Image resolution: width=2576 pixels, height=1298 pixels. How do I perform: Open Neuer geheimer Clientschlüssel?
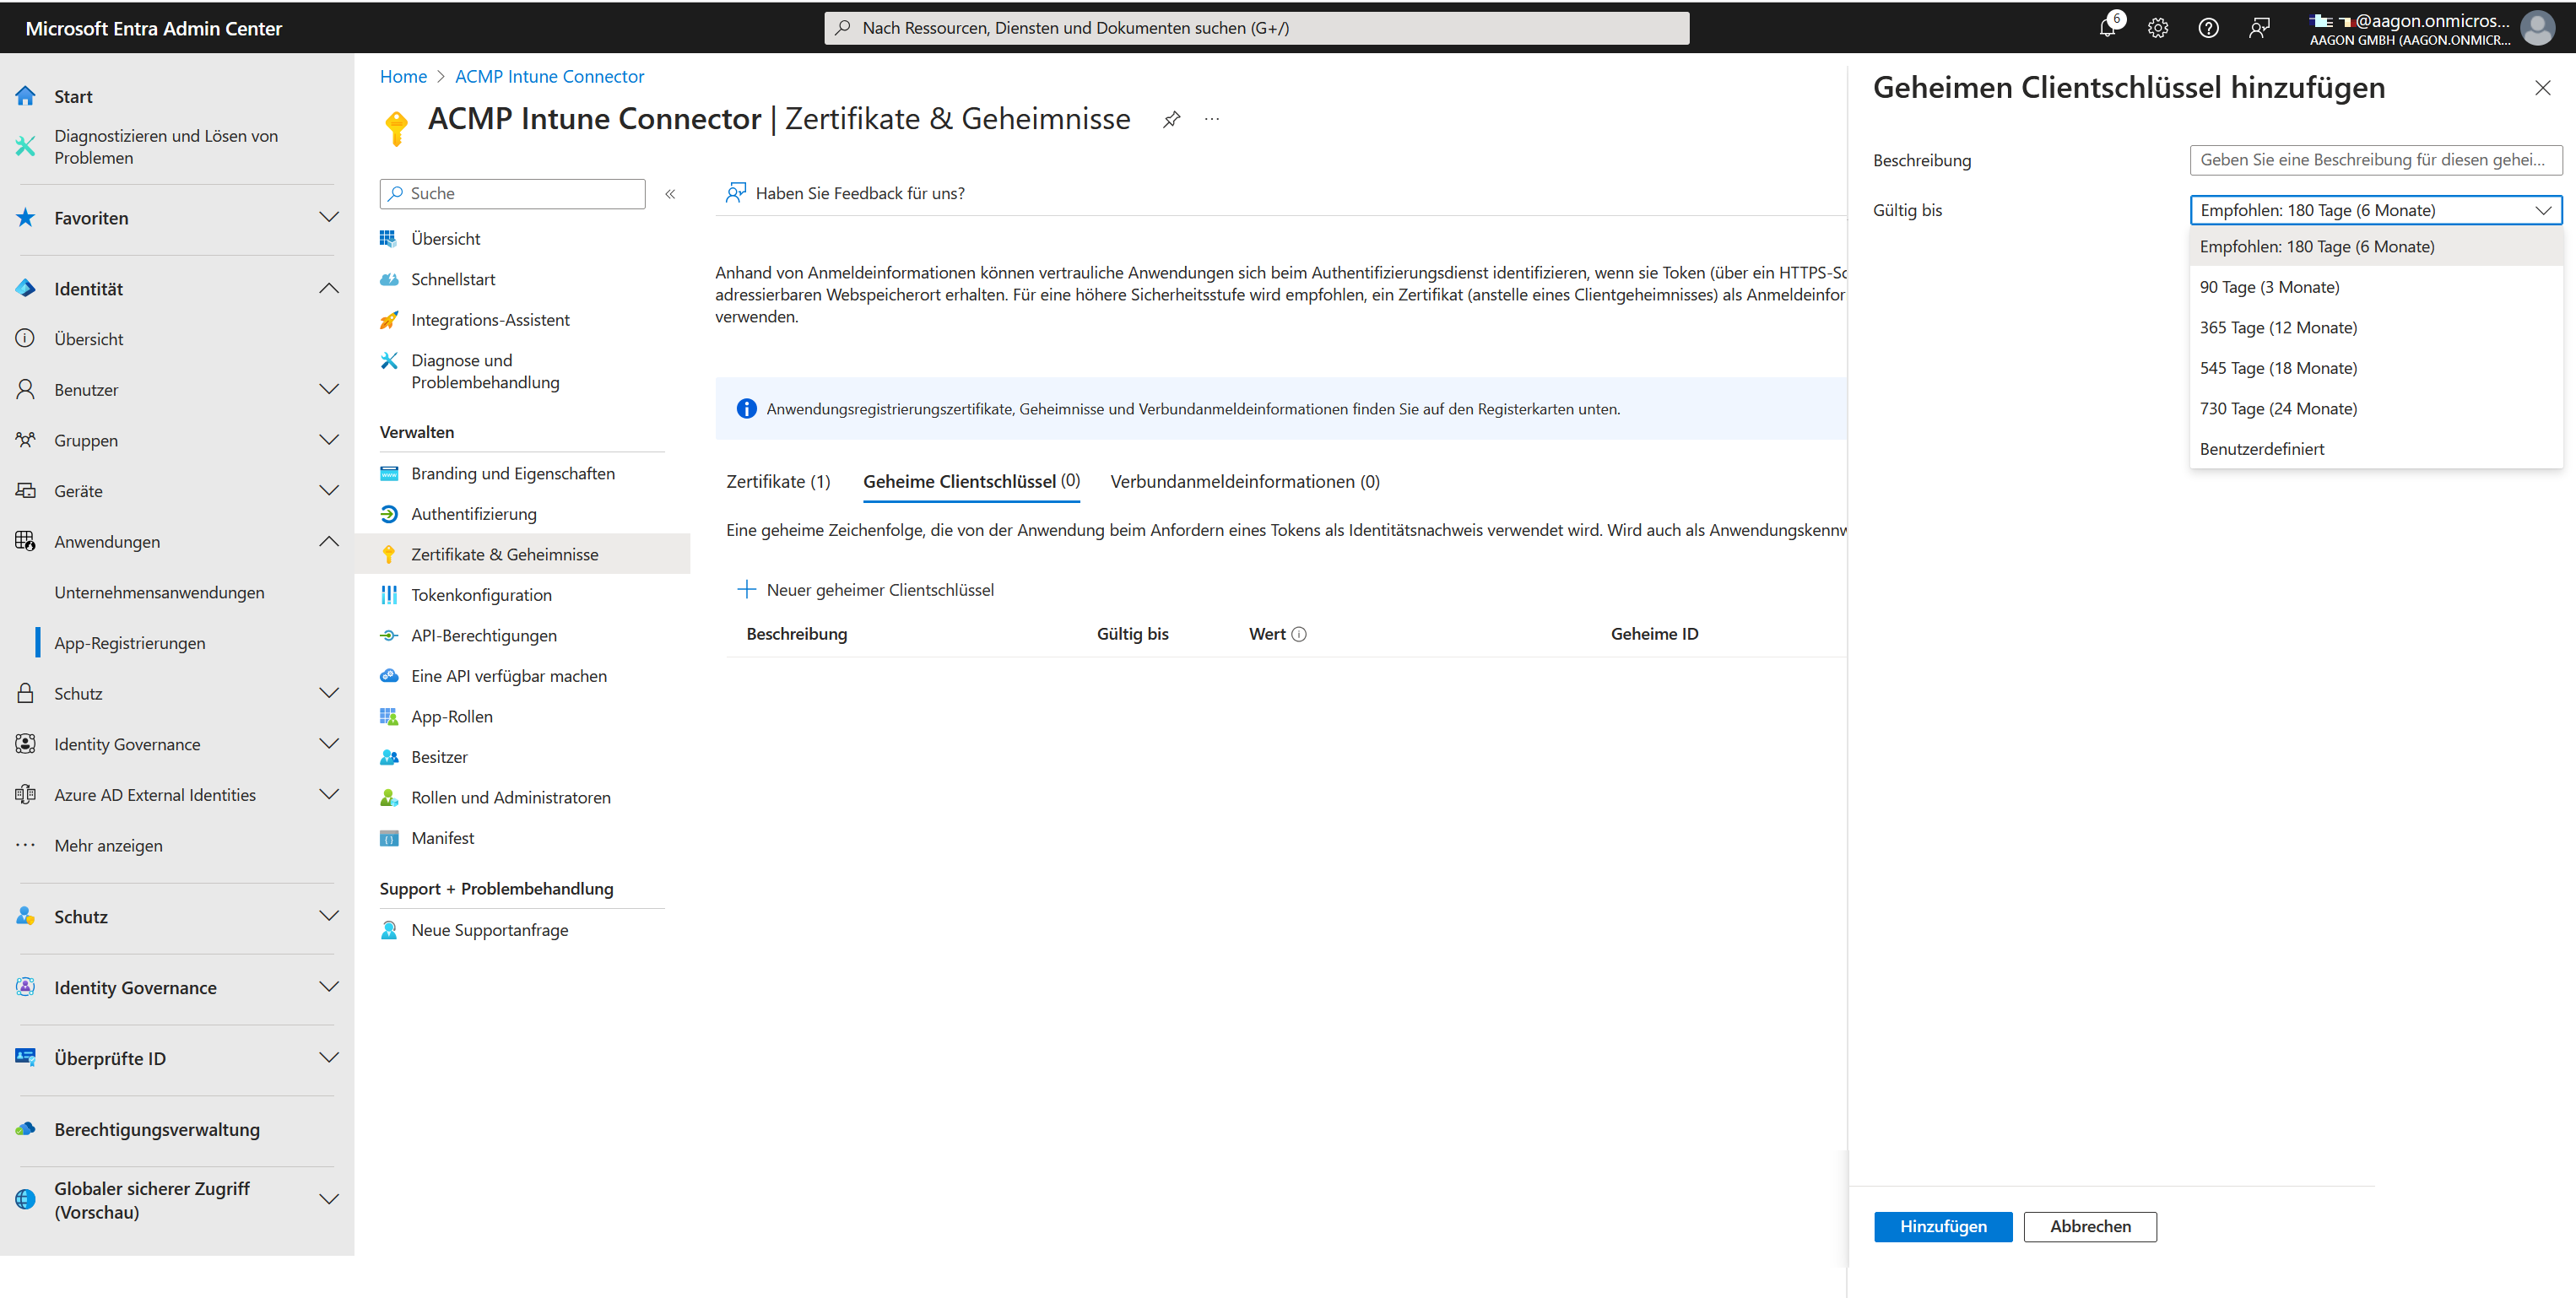(x=866, y=589)
